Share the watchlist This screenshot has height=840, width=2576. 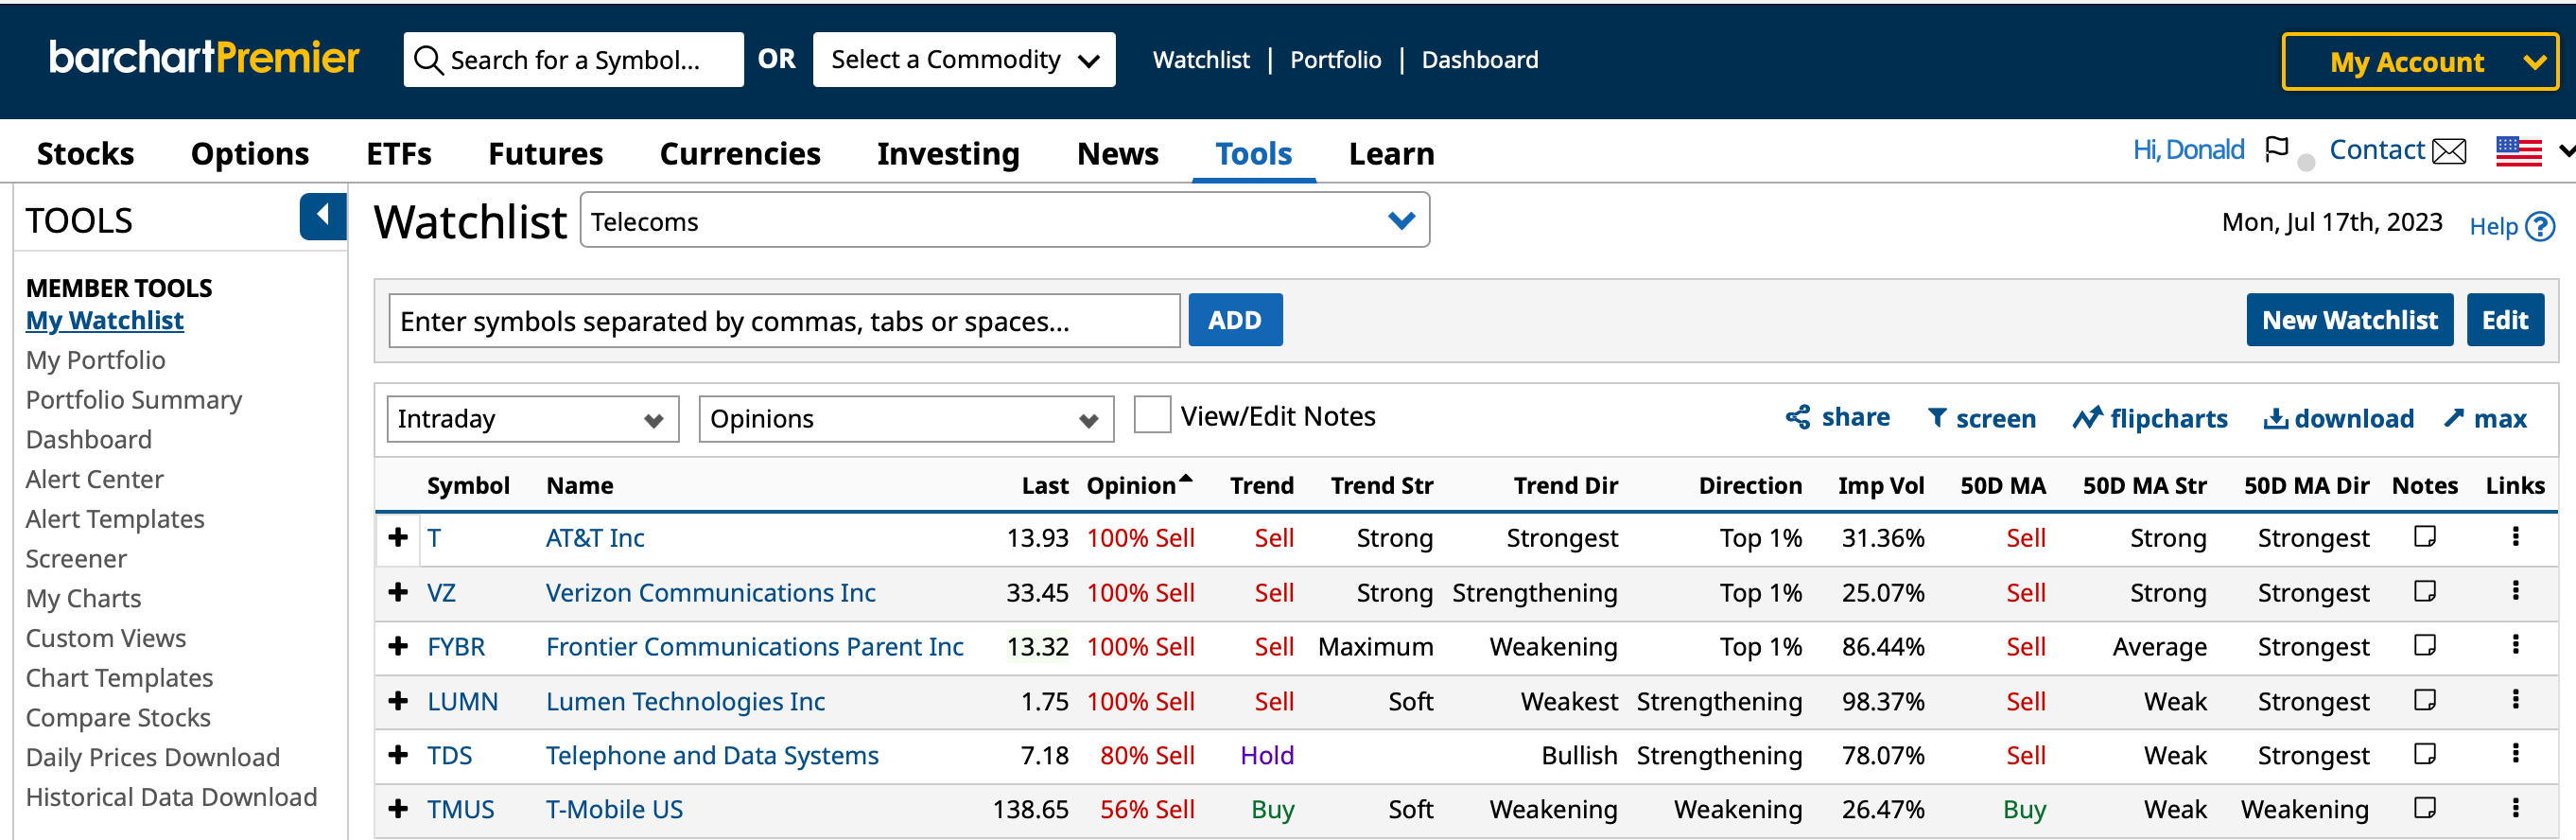1837,417
